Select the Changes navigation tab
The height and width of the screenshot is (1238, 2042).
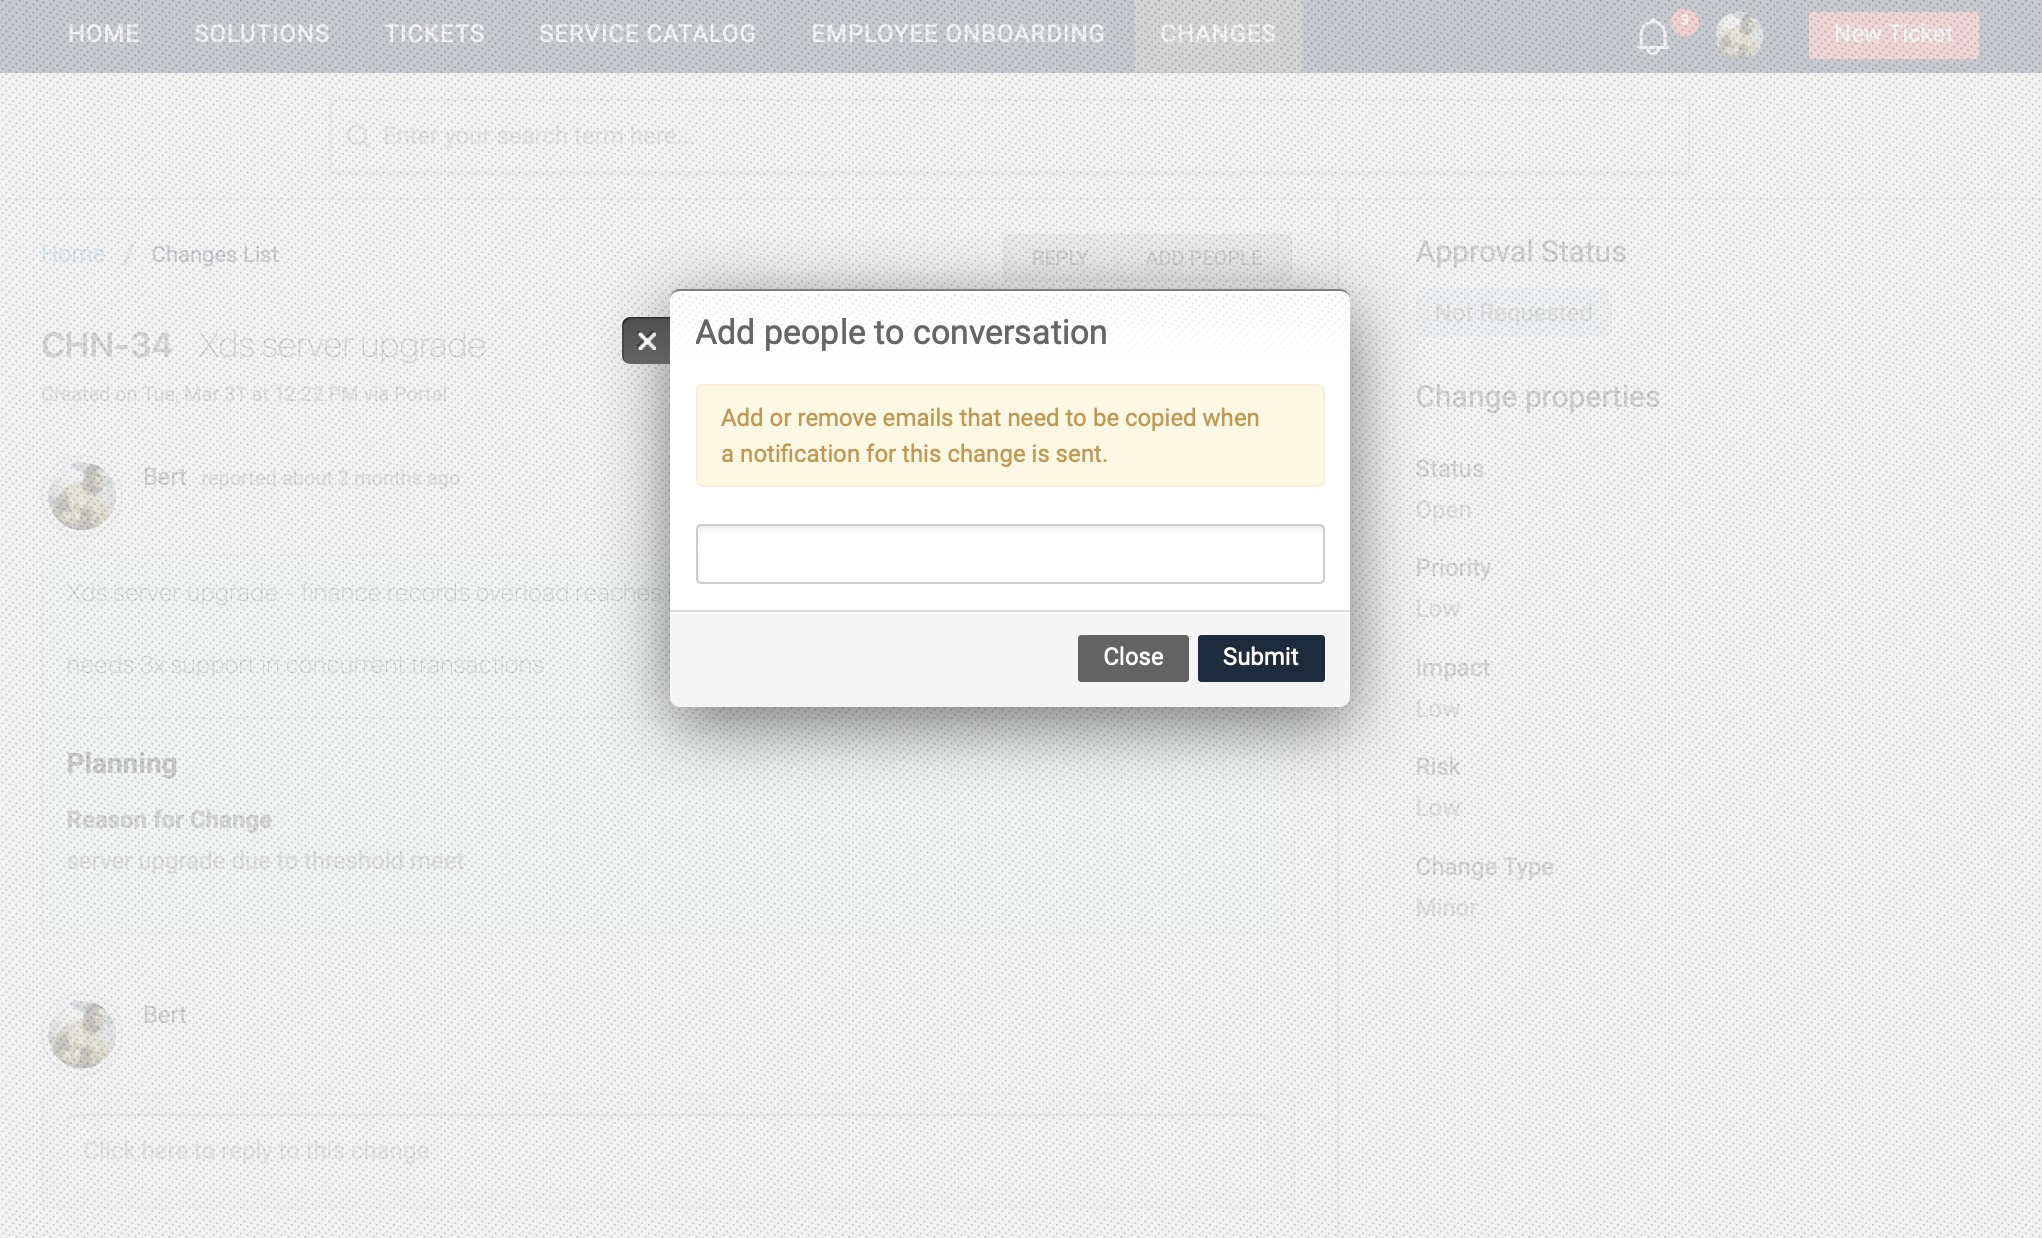point(1217,34)
